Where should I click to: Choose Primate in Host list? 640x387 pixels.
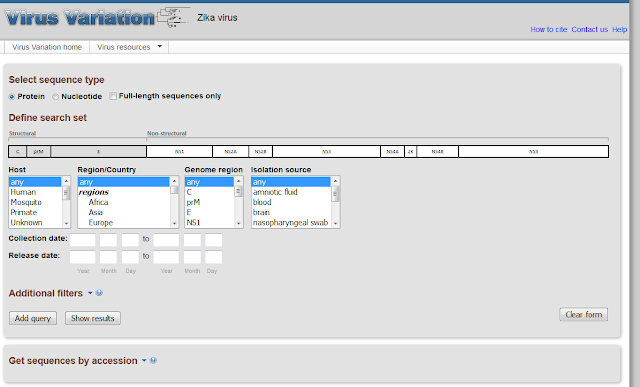35,212
